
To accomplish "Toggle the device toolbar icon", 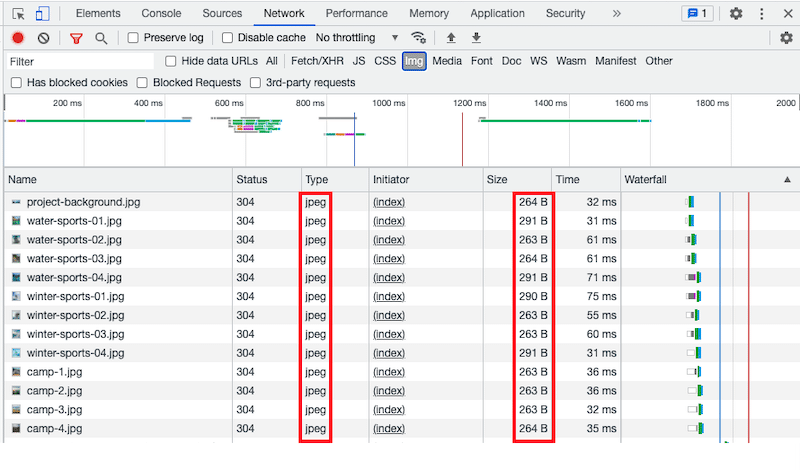I will pyautogui.click(x=42, y=14).
